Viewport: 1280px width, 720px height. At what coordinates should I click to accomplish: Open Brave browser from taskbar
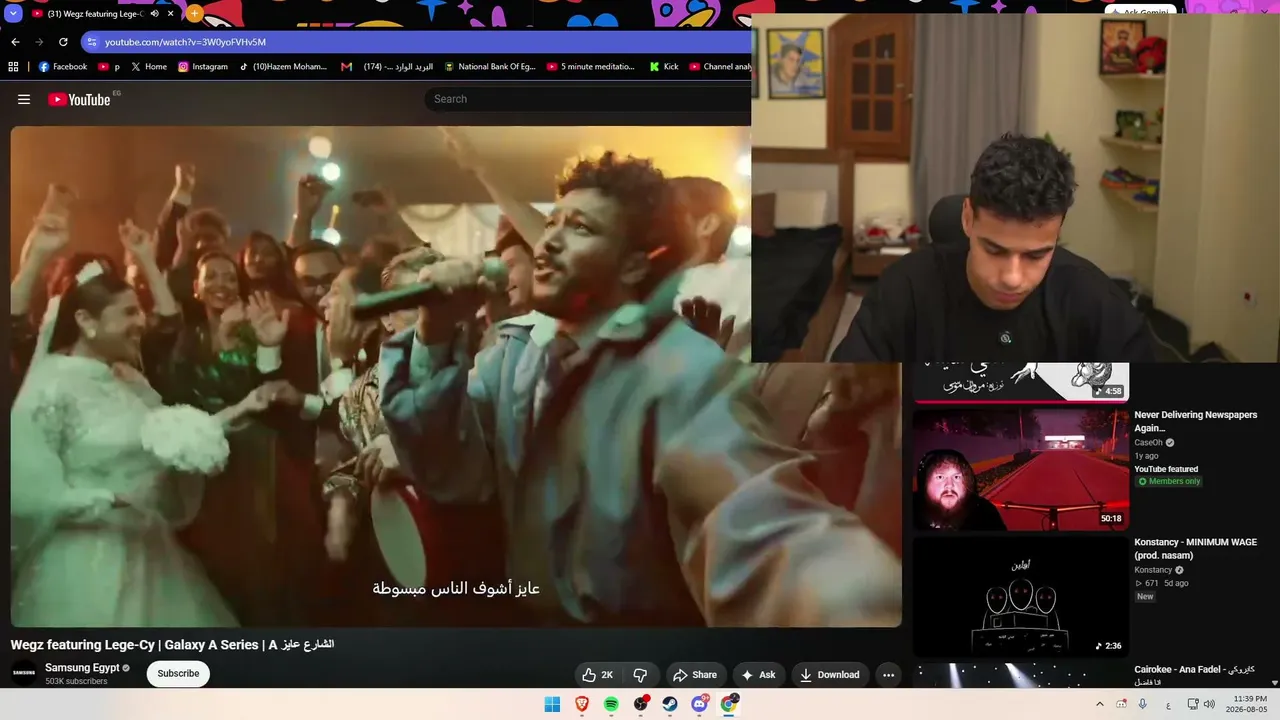tap(582, 704)
